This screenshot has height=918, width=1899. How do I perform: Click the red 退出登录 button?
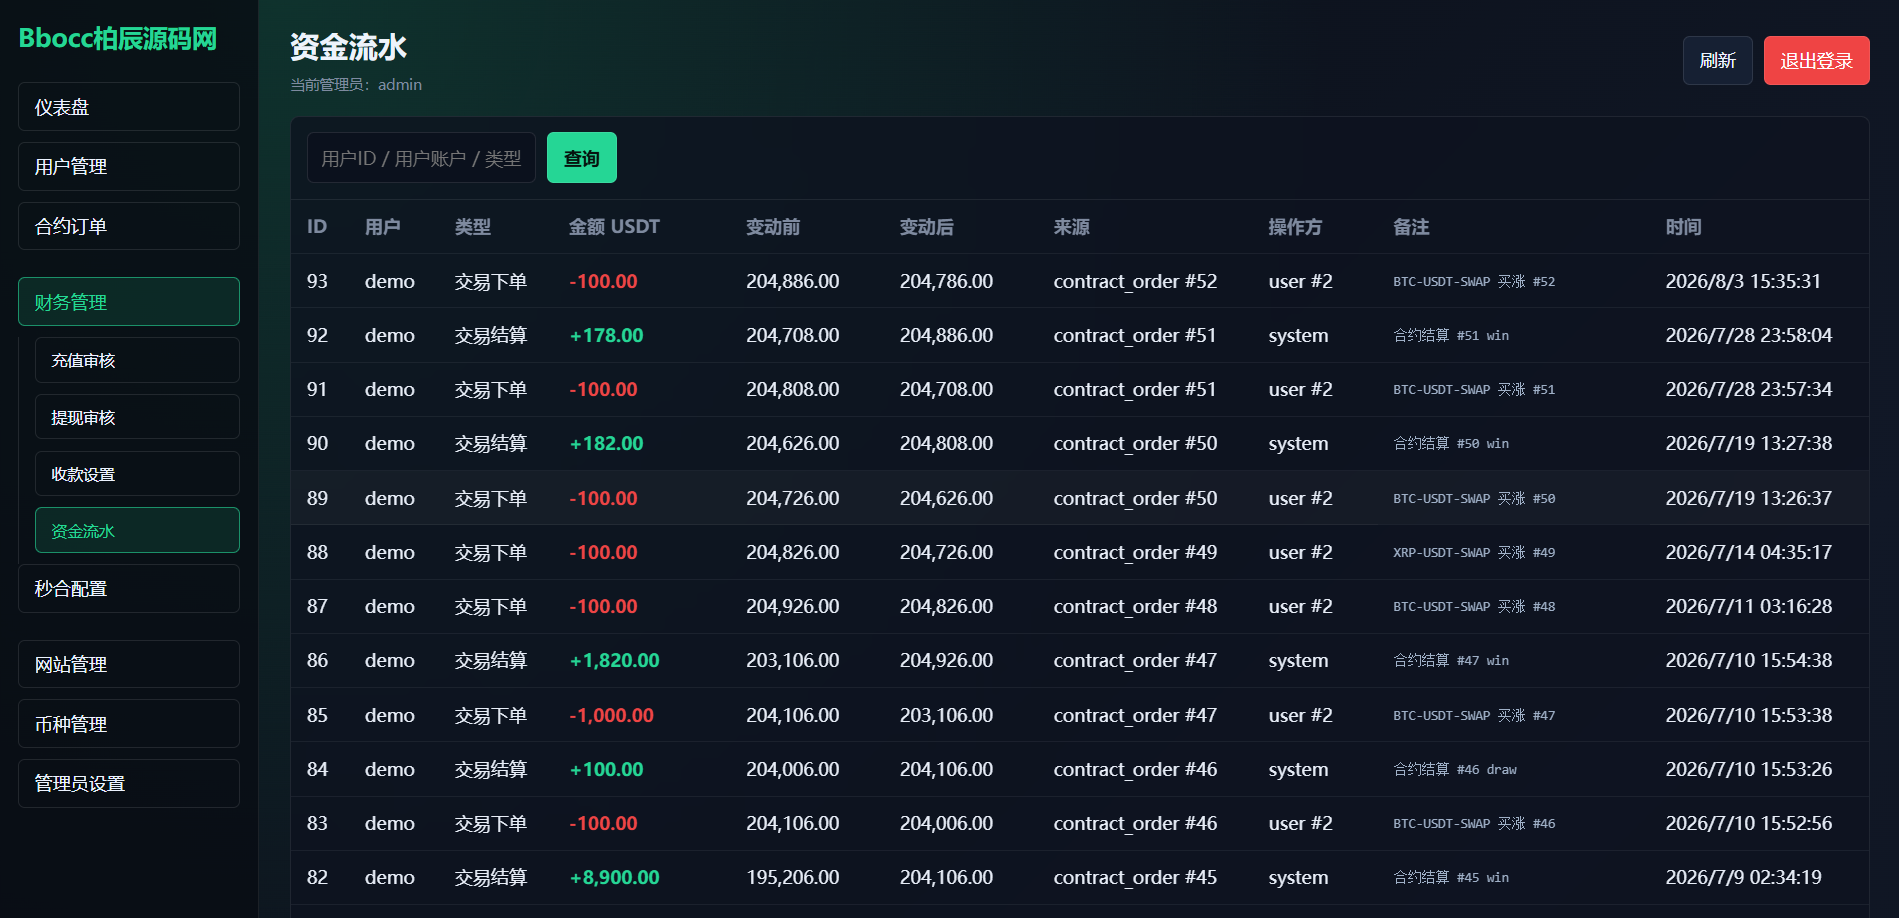point(1816,61)
